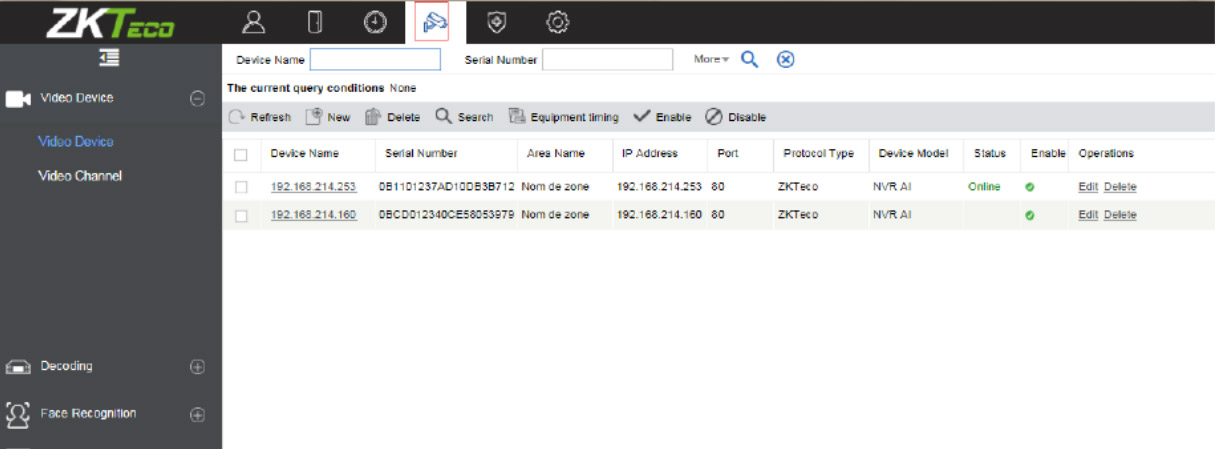This screenshot has height=449, width=1215.
Task: Click into the Serial Number search field
Action: tap(607, 60)
